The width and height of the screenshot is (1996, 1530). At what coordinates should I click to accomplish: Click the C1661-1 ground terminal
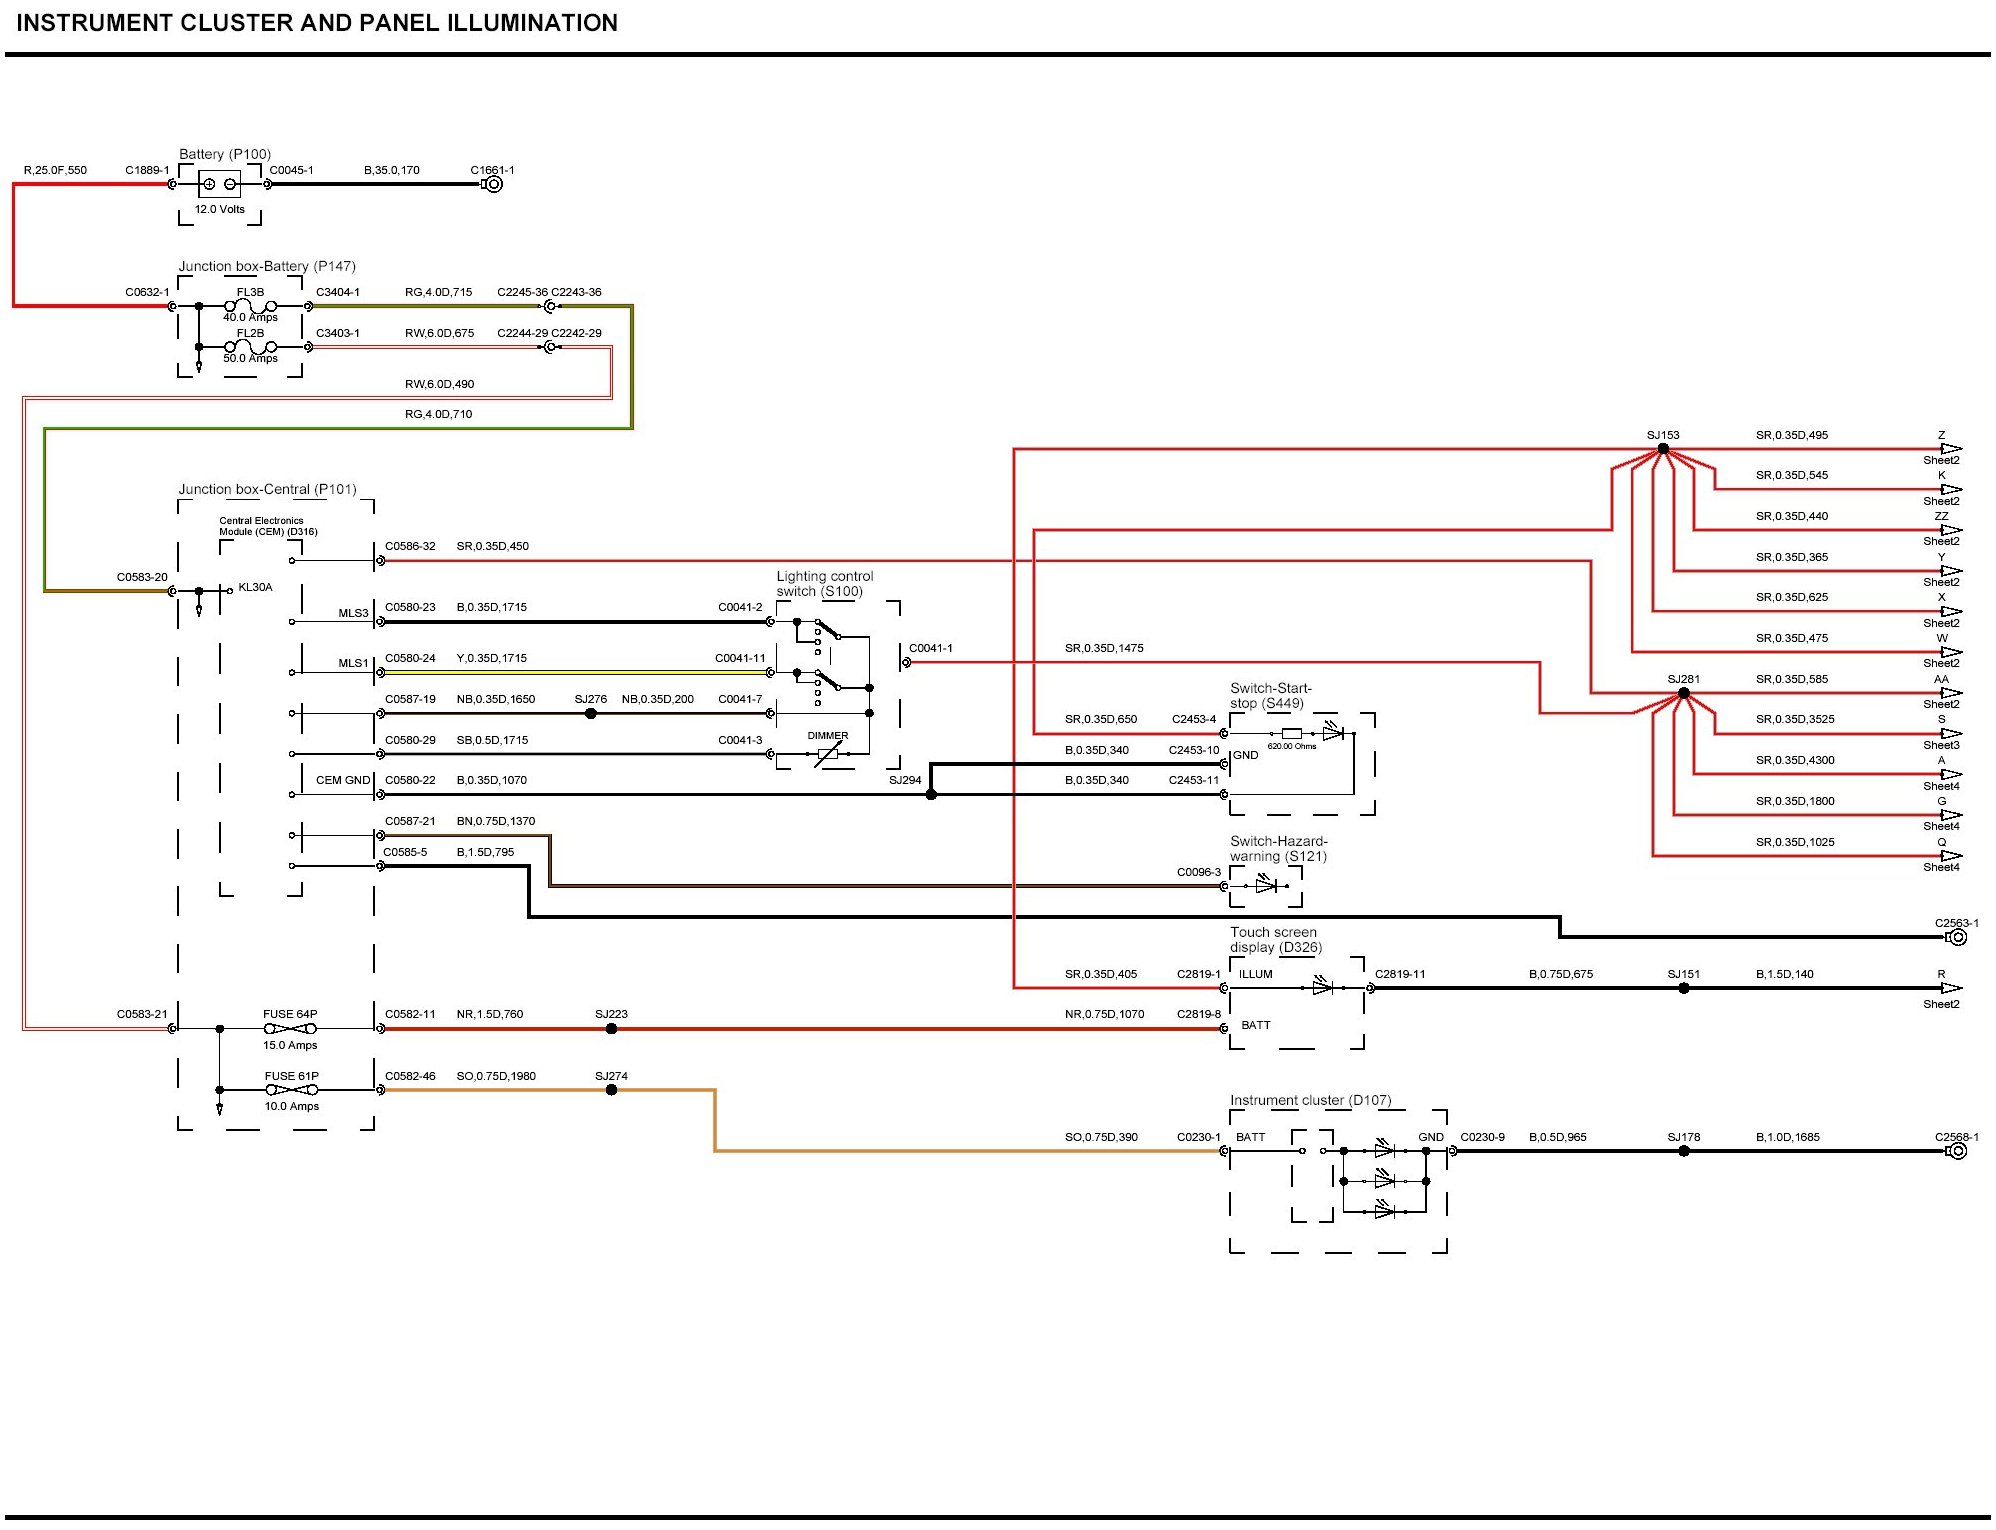click(492, 184)
